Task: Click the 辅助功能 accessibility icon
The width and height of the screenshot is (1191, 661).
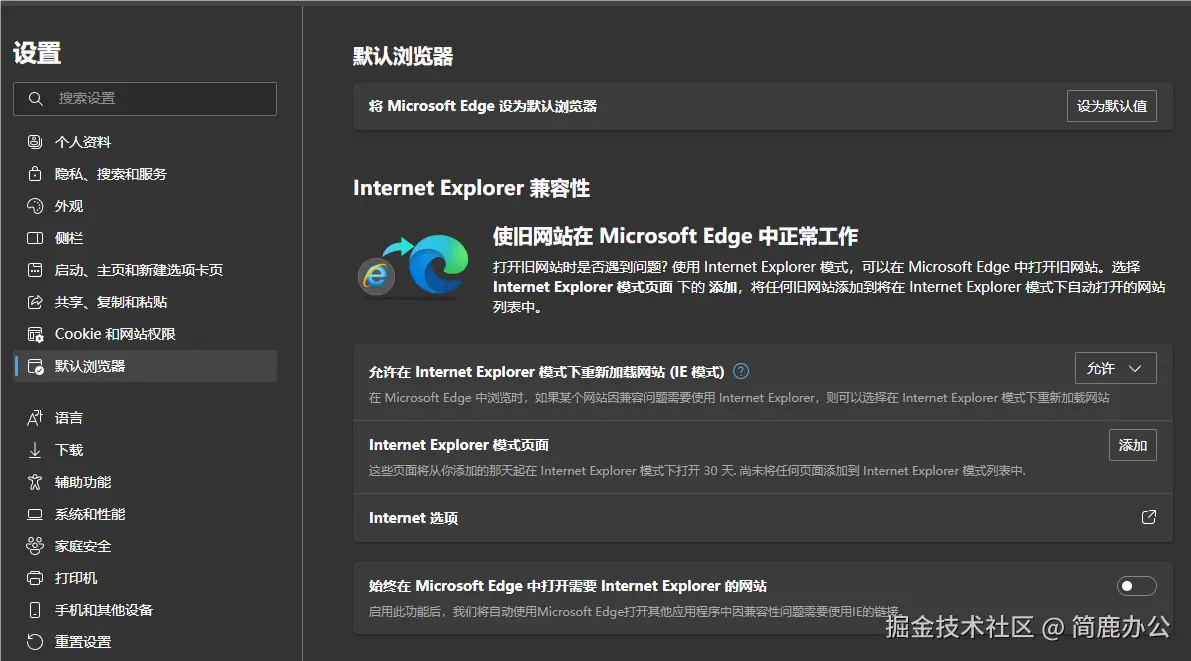Action: click(x=35, y=482)
